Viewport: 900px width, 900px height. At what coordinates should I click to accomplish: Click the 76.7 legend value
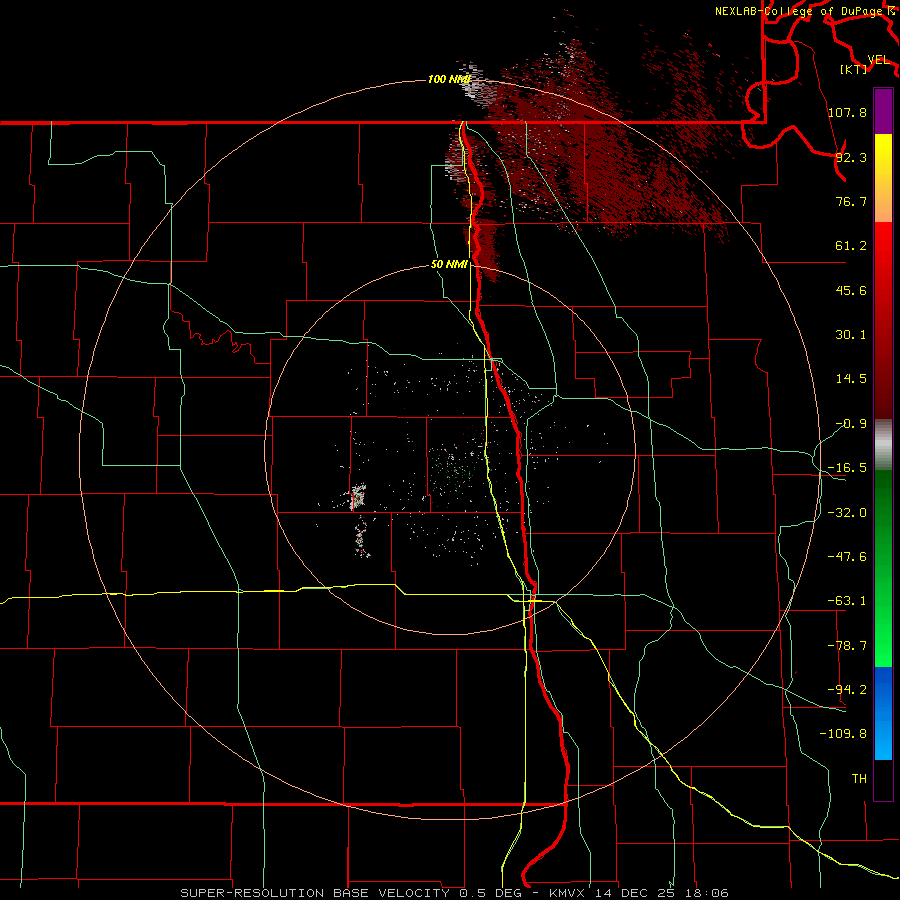click(x=851, y=201)
